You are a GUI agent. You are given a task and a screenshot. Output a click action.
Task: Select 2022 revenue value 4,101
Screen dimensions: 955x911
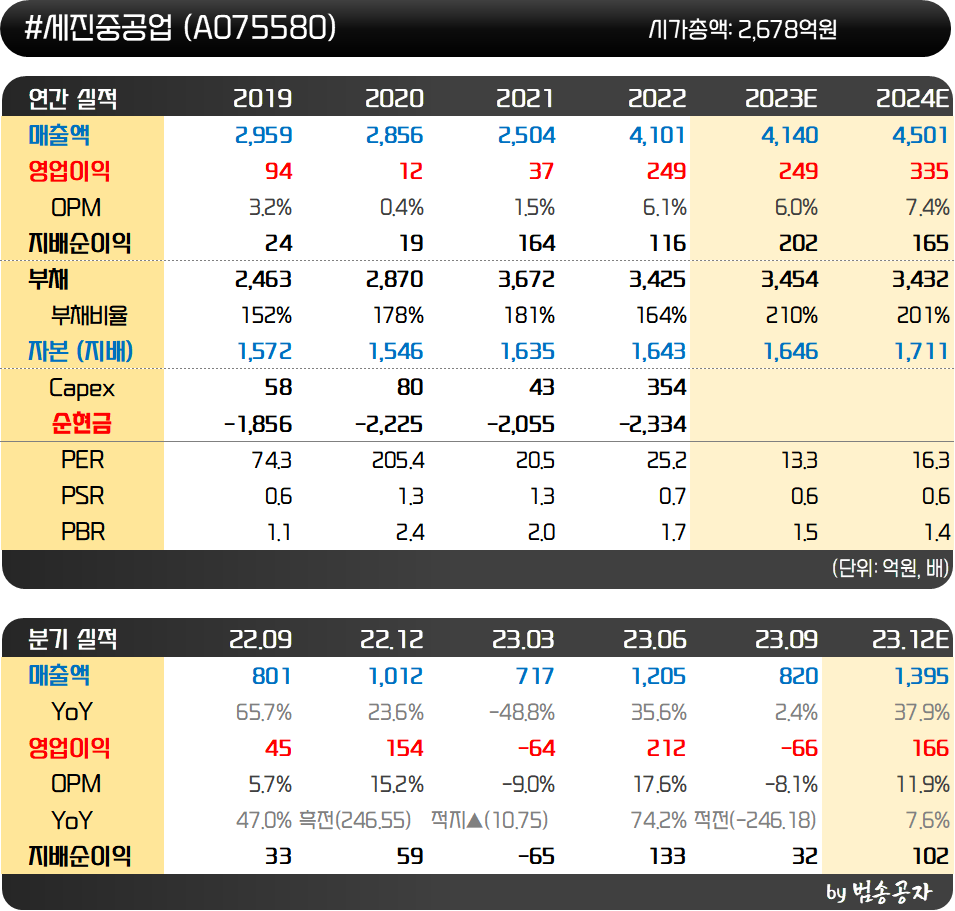click(x=658, y=135)
